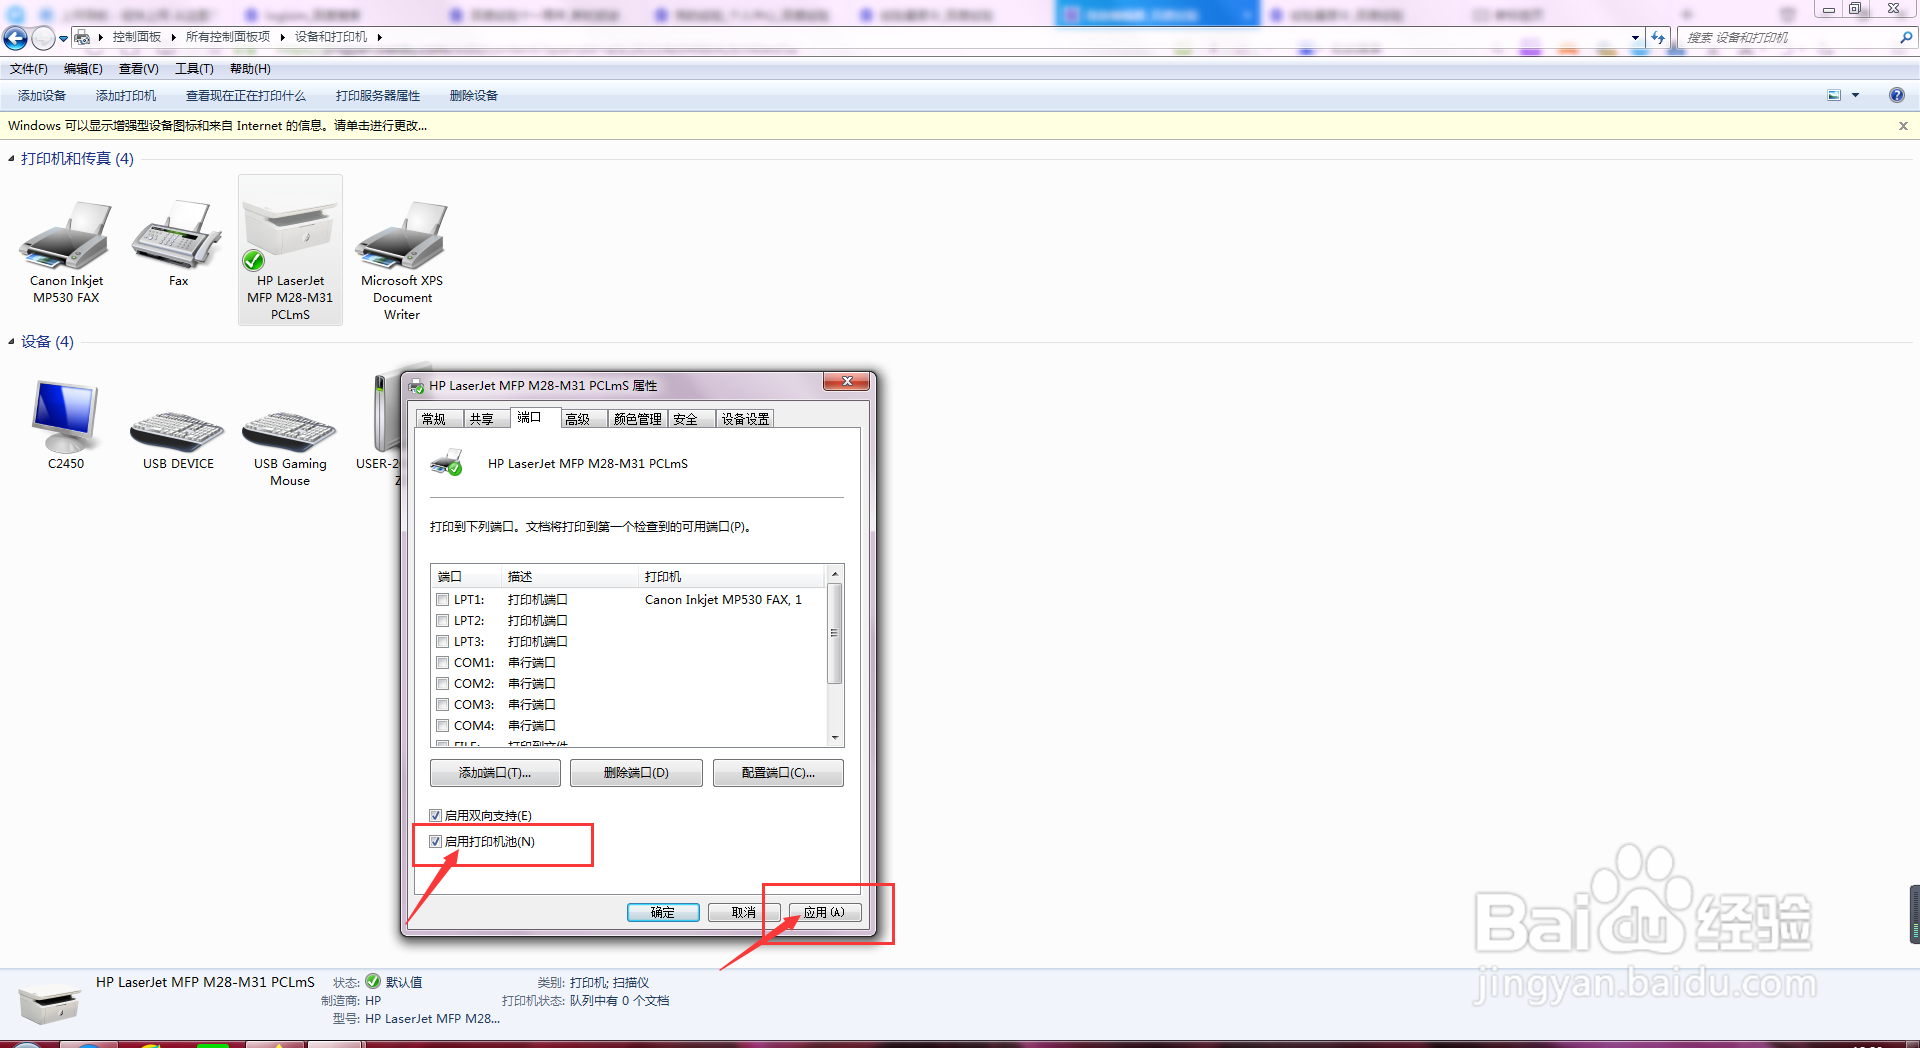Switch to the 颜色管理 tab
The width and height of the screenshot is (1920, 1048).
click(638, 419)
